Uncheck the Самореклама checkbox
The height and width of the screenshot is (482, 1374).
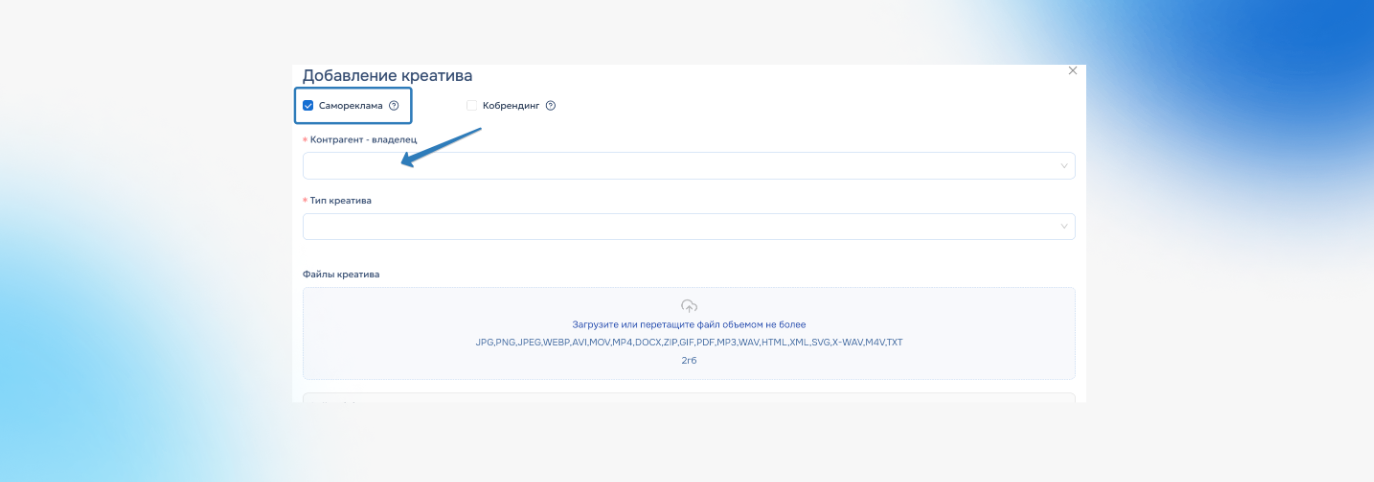[308, 105]
